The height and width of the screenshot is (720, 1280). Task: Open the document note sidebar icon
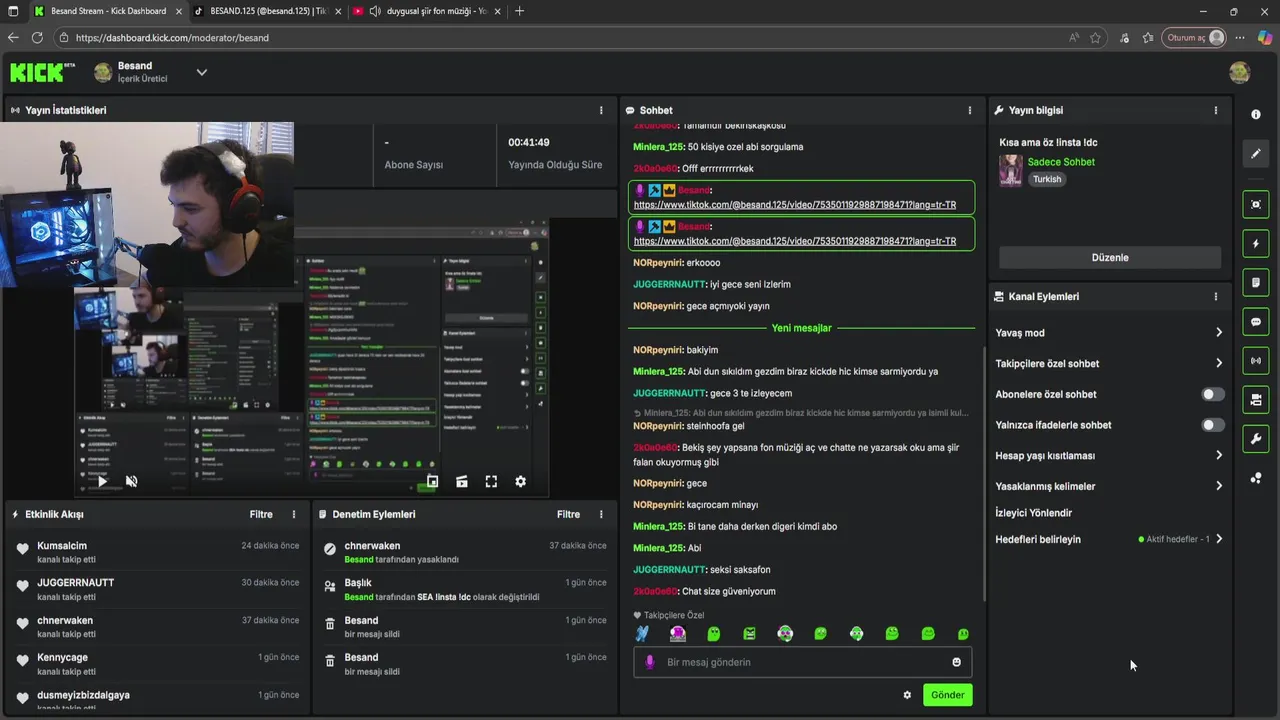[1256, 283]
